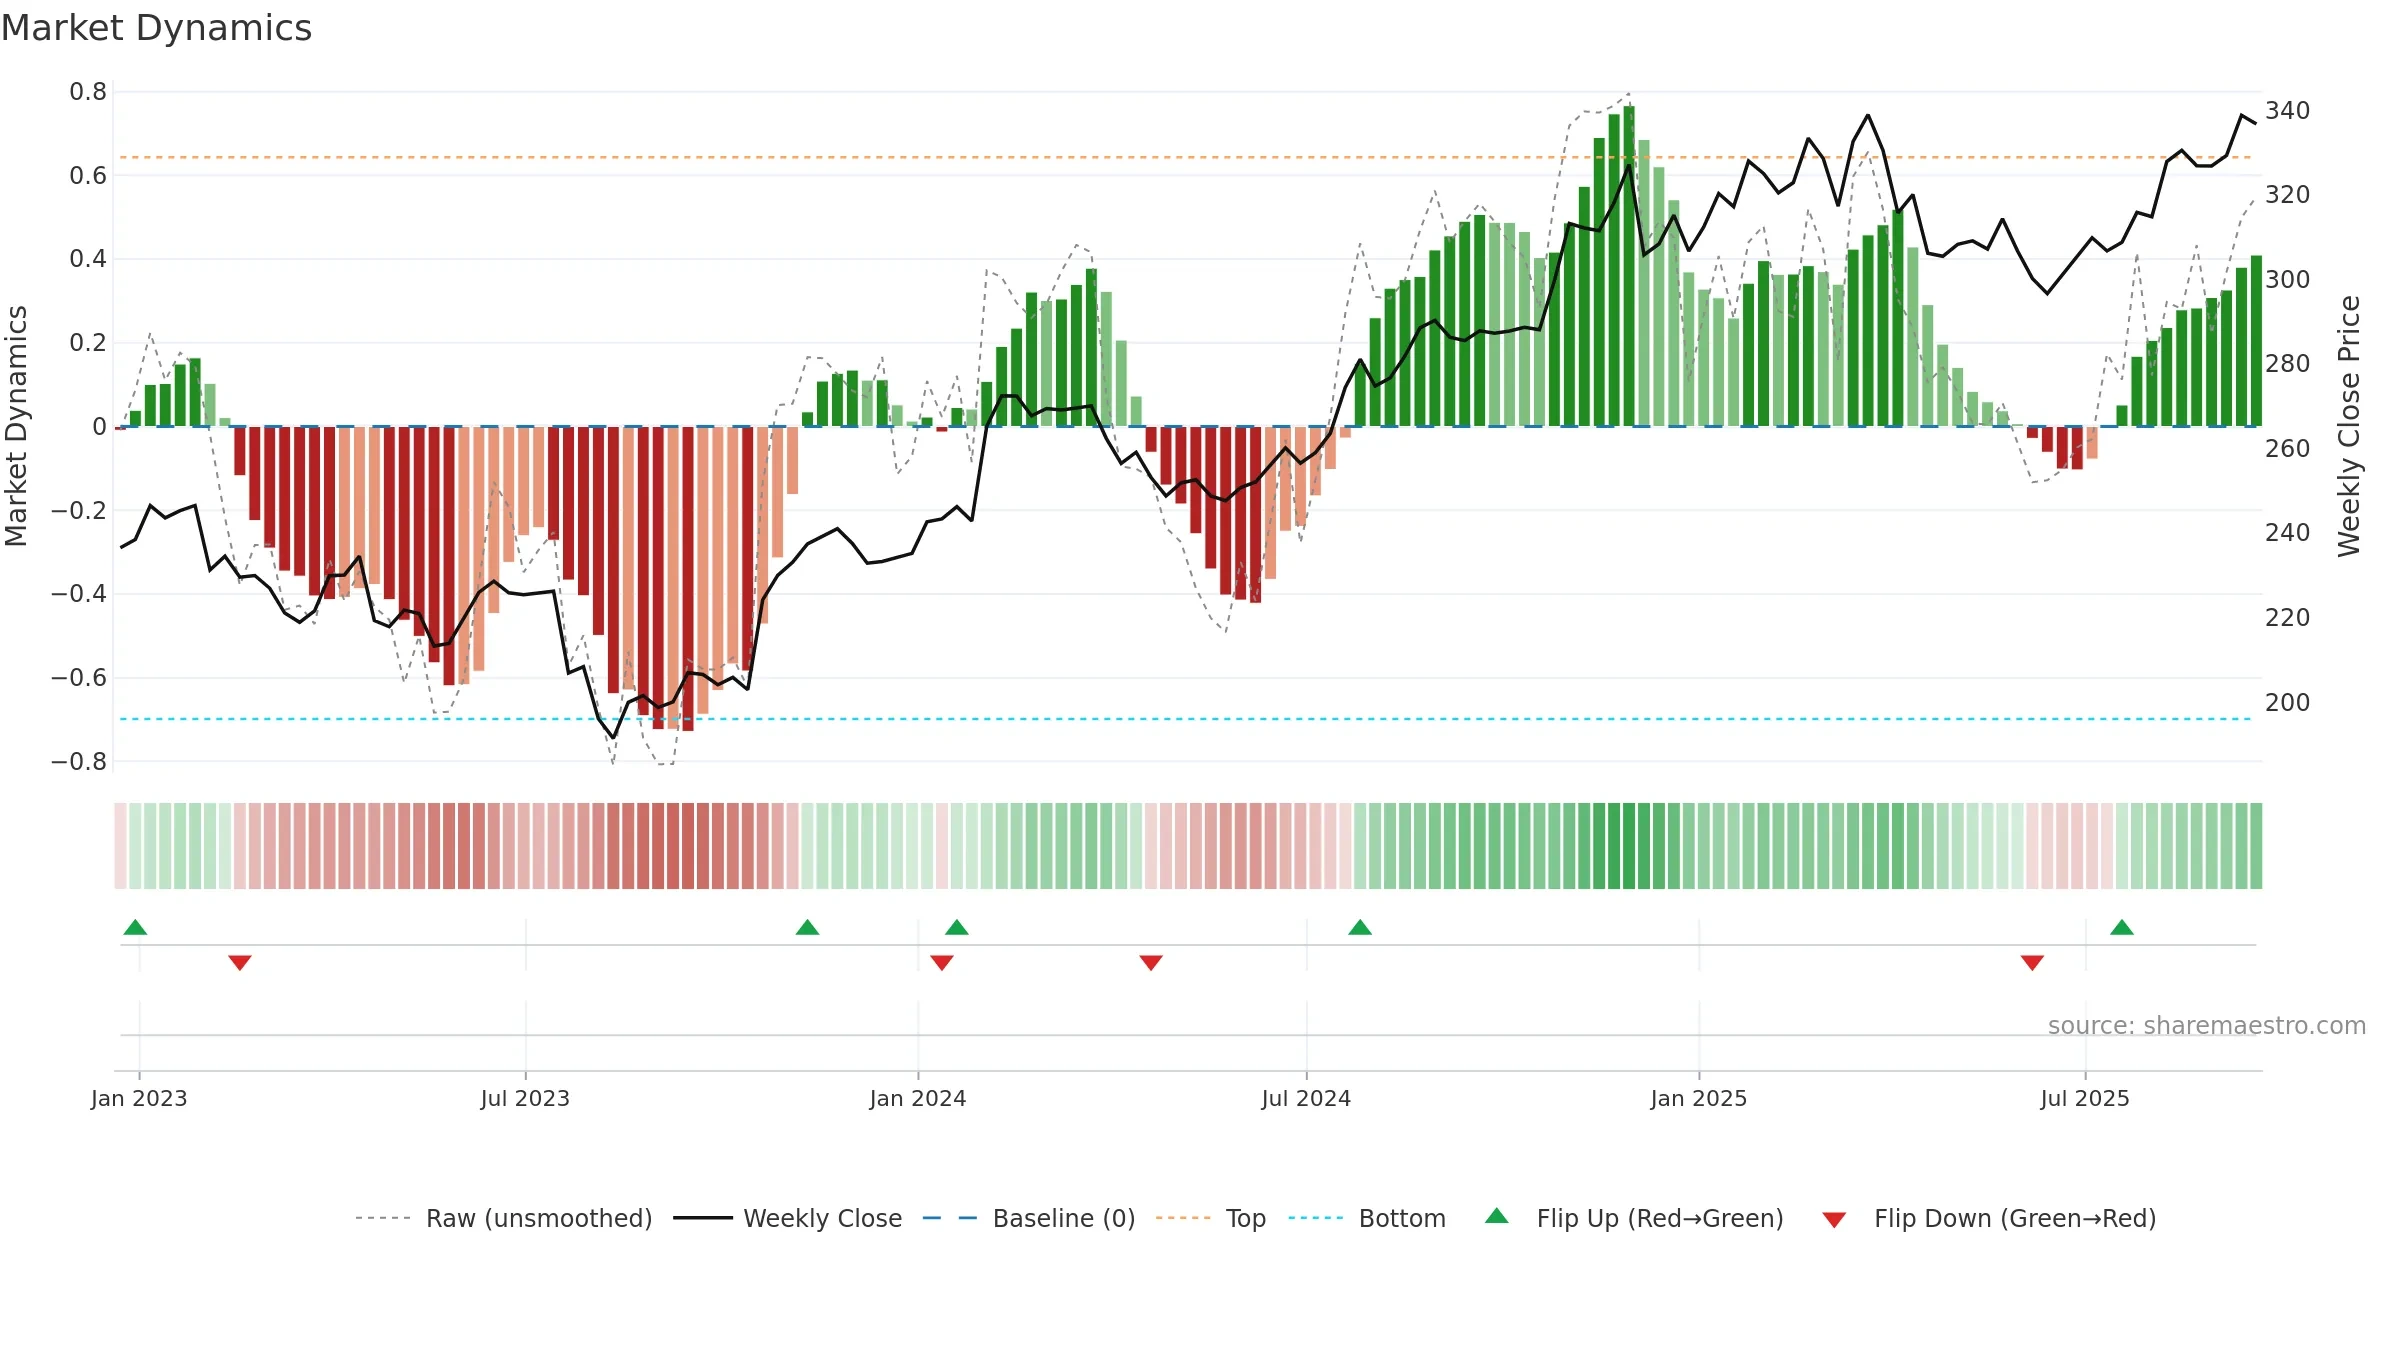Click the 0.2 left axis tick

click(x=88, y=343)
